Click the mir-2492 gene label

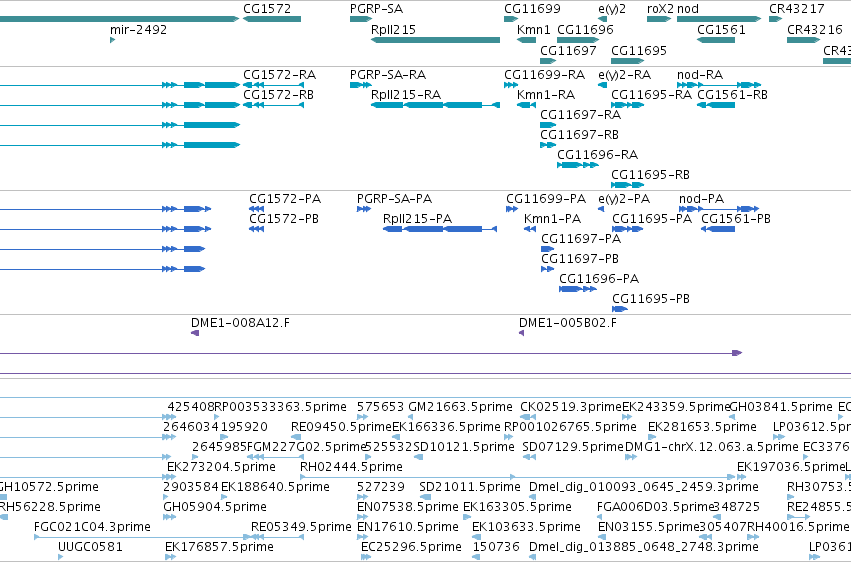point(138,29)
